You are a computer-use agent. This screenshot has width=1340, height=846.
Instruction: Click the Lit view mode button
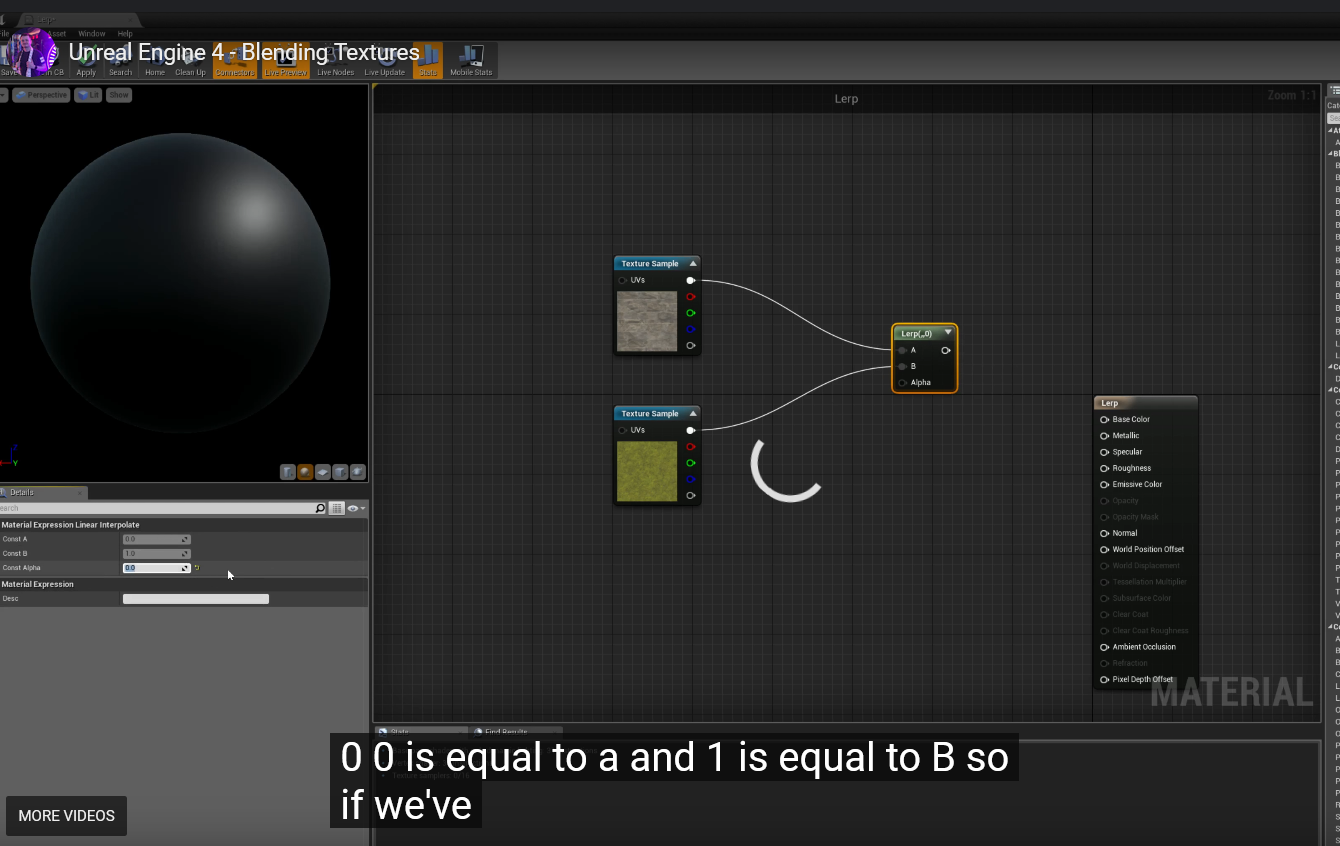[89, 95]
